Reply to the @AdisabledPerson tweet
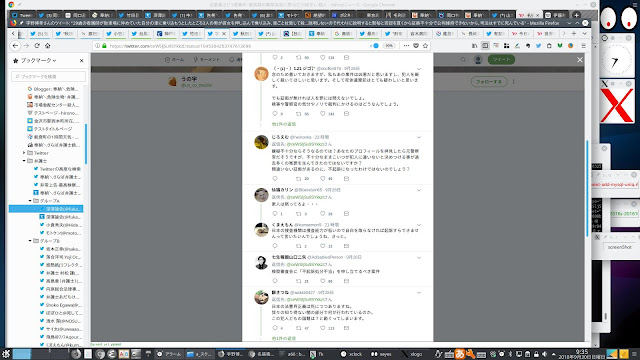The height and width of the screenshot is (360, 640). pos(275,281)
